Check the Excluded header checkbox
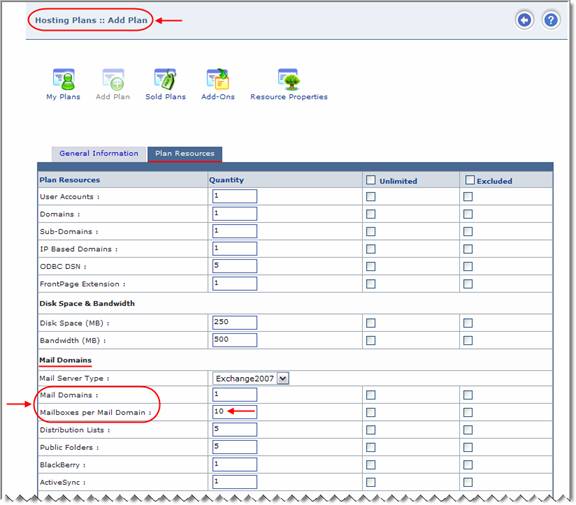 pyautogui.click(x=469, y=180)
